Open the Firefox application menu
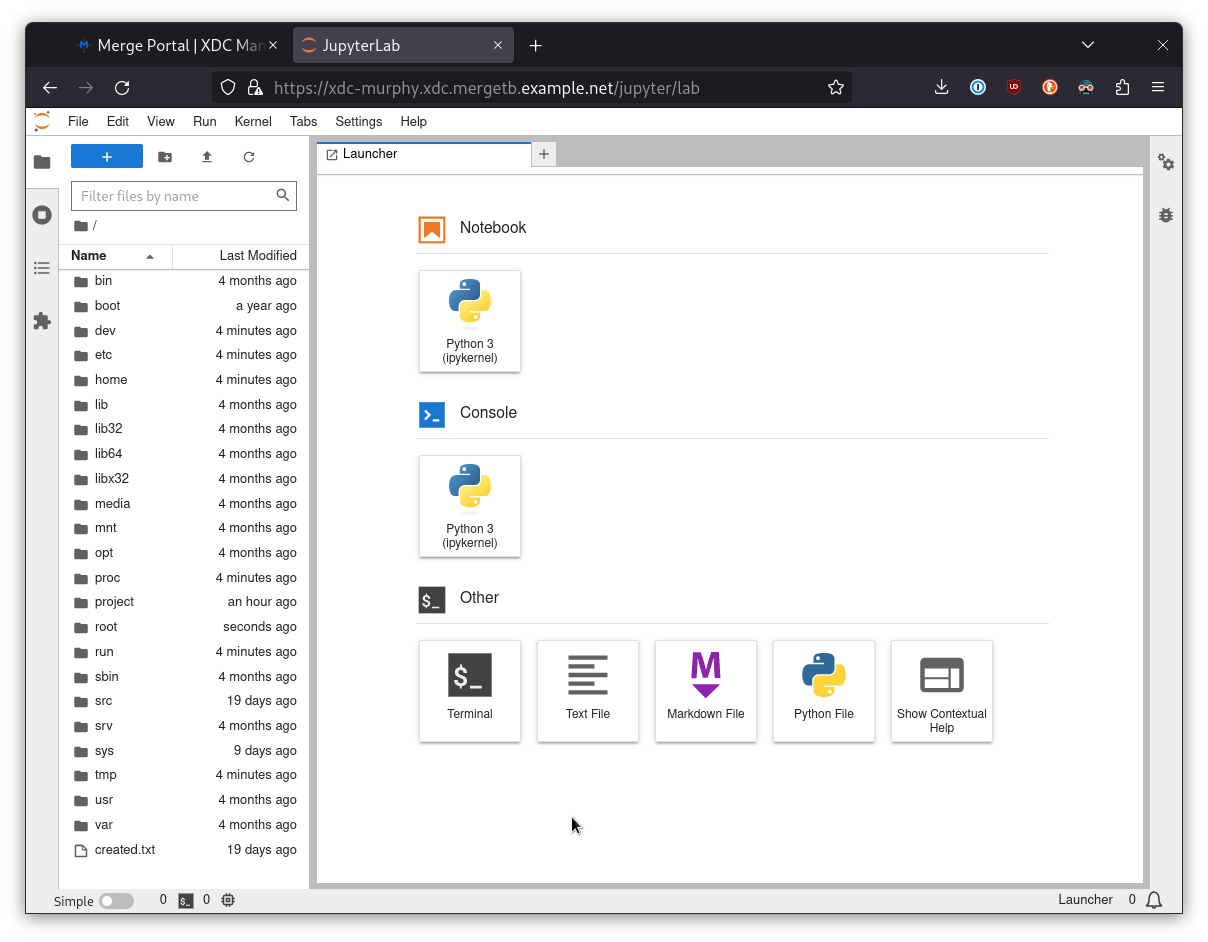Image resolution: width=1208 pixels, height=942 pixels. pyautogui.click(x=1158, y=88)
